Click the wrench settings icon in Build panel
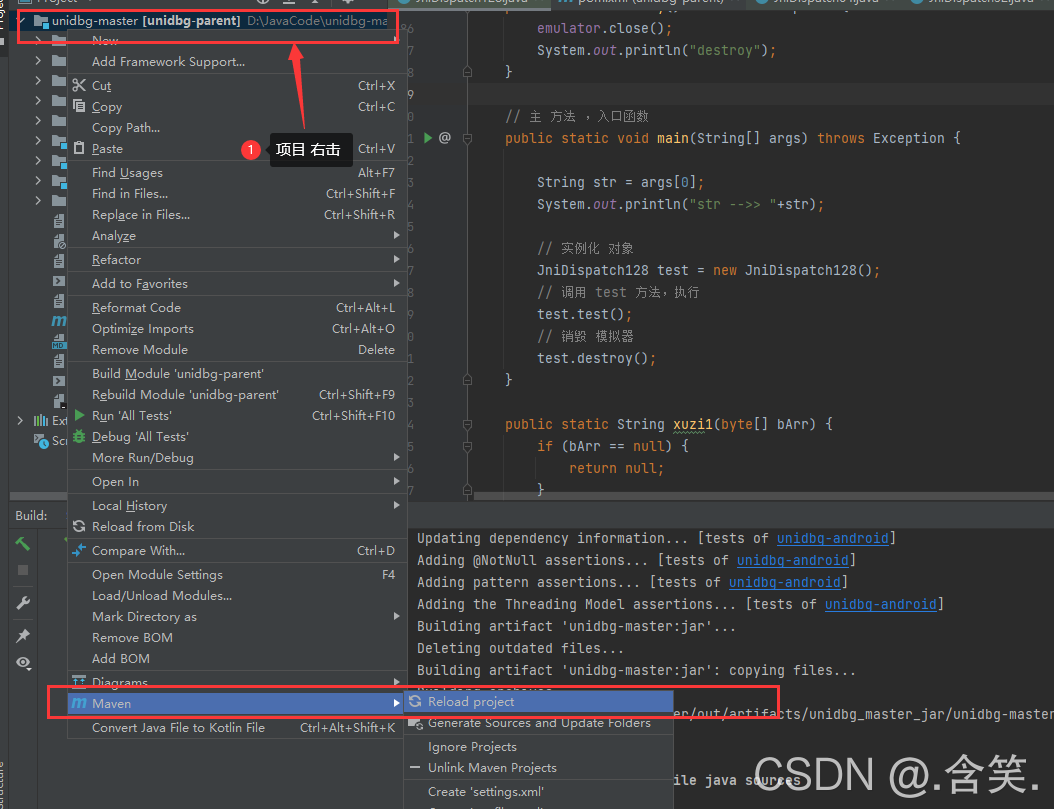Screen dimensions: 1054x809 tap(23, 603)
